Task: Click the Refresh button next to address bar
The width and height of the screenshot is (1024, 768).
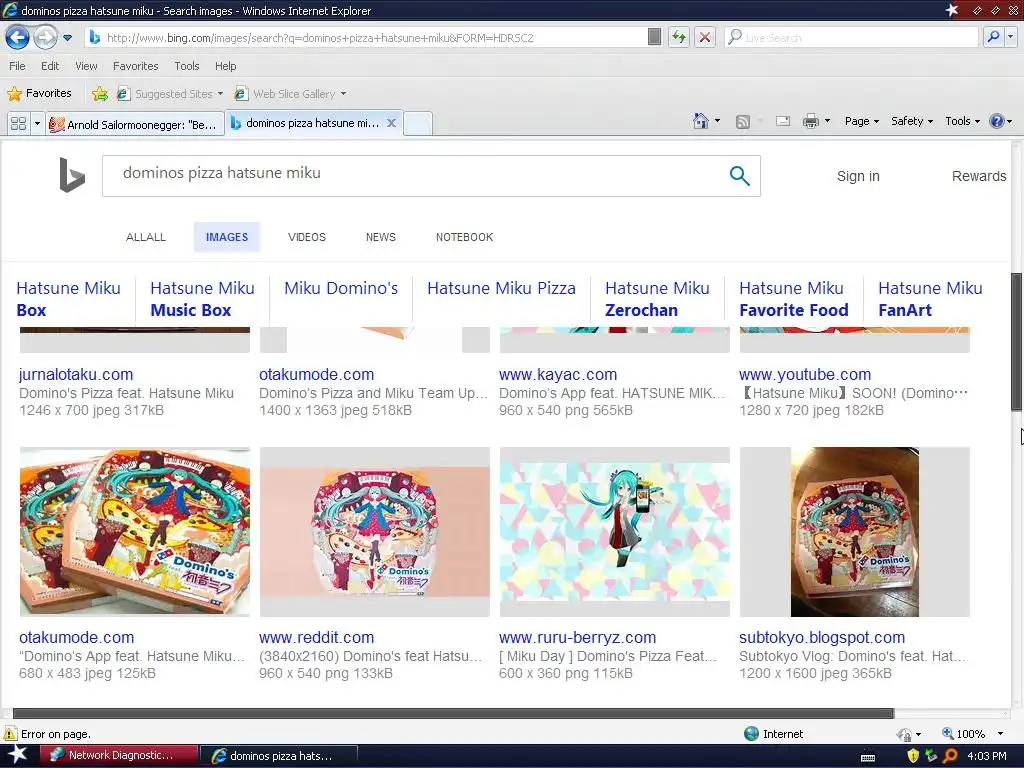Action: [x=679, y=37]
